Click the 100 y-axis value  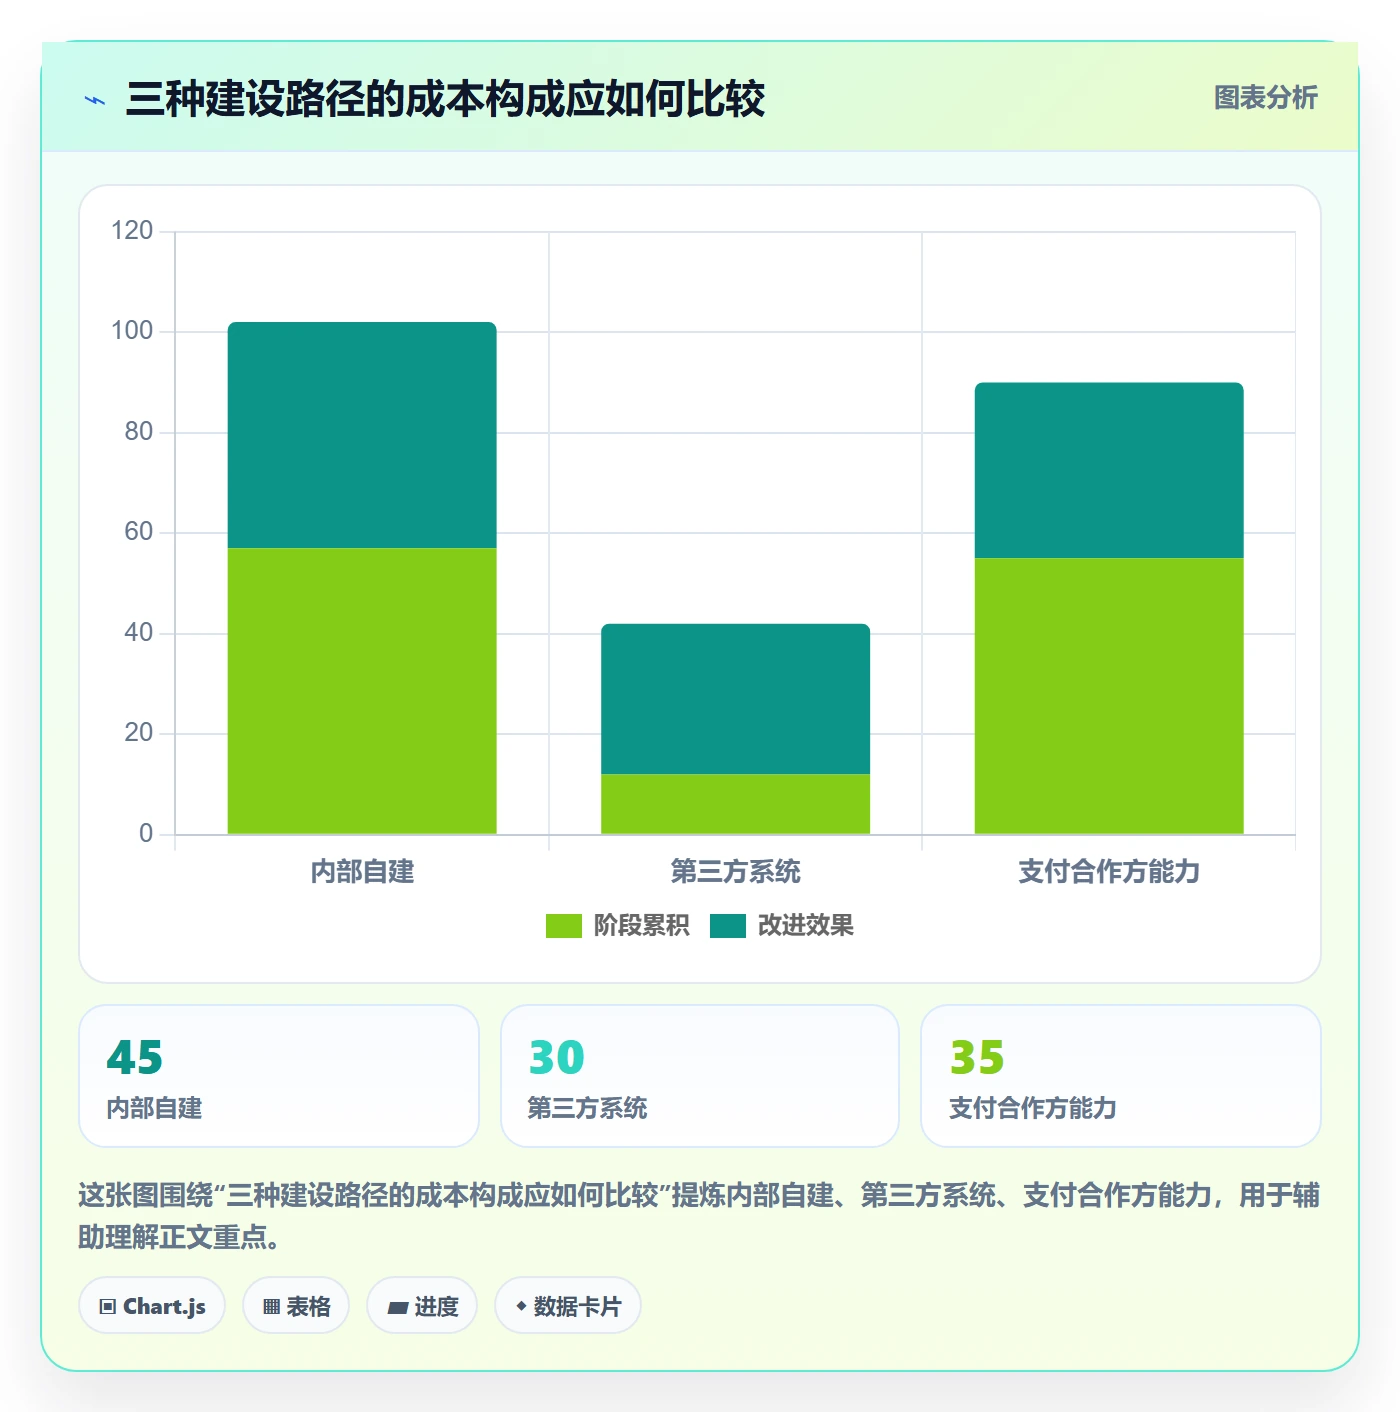132,331
